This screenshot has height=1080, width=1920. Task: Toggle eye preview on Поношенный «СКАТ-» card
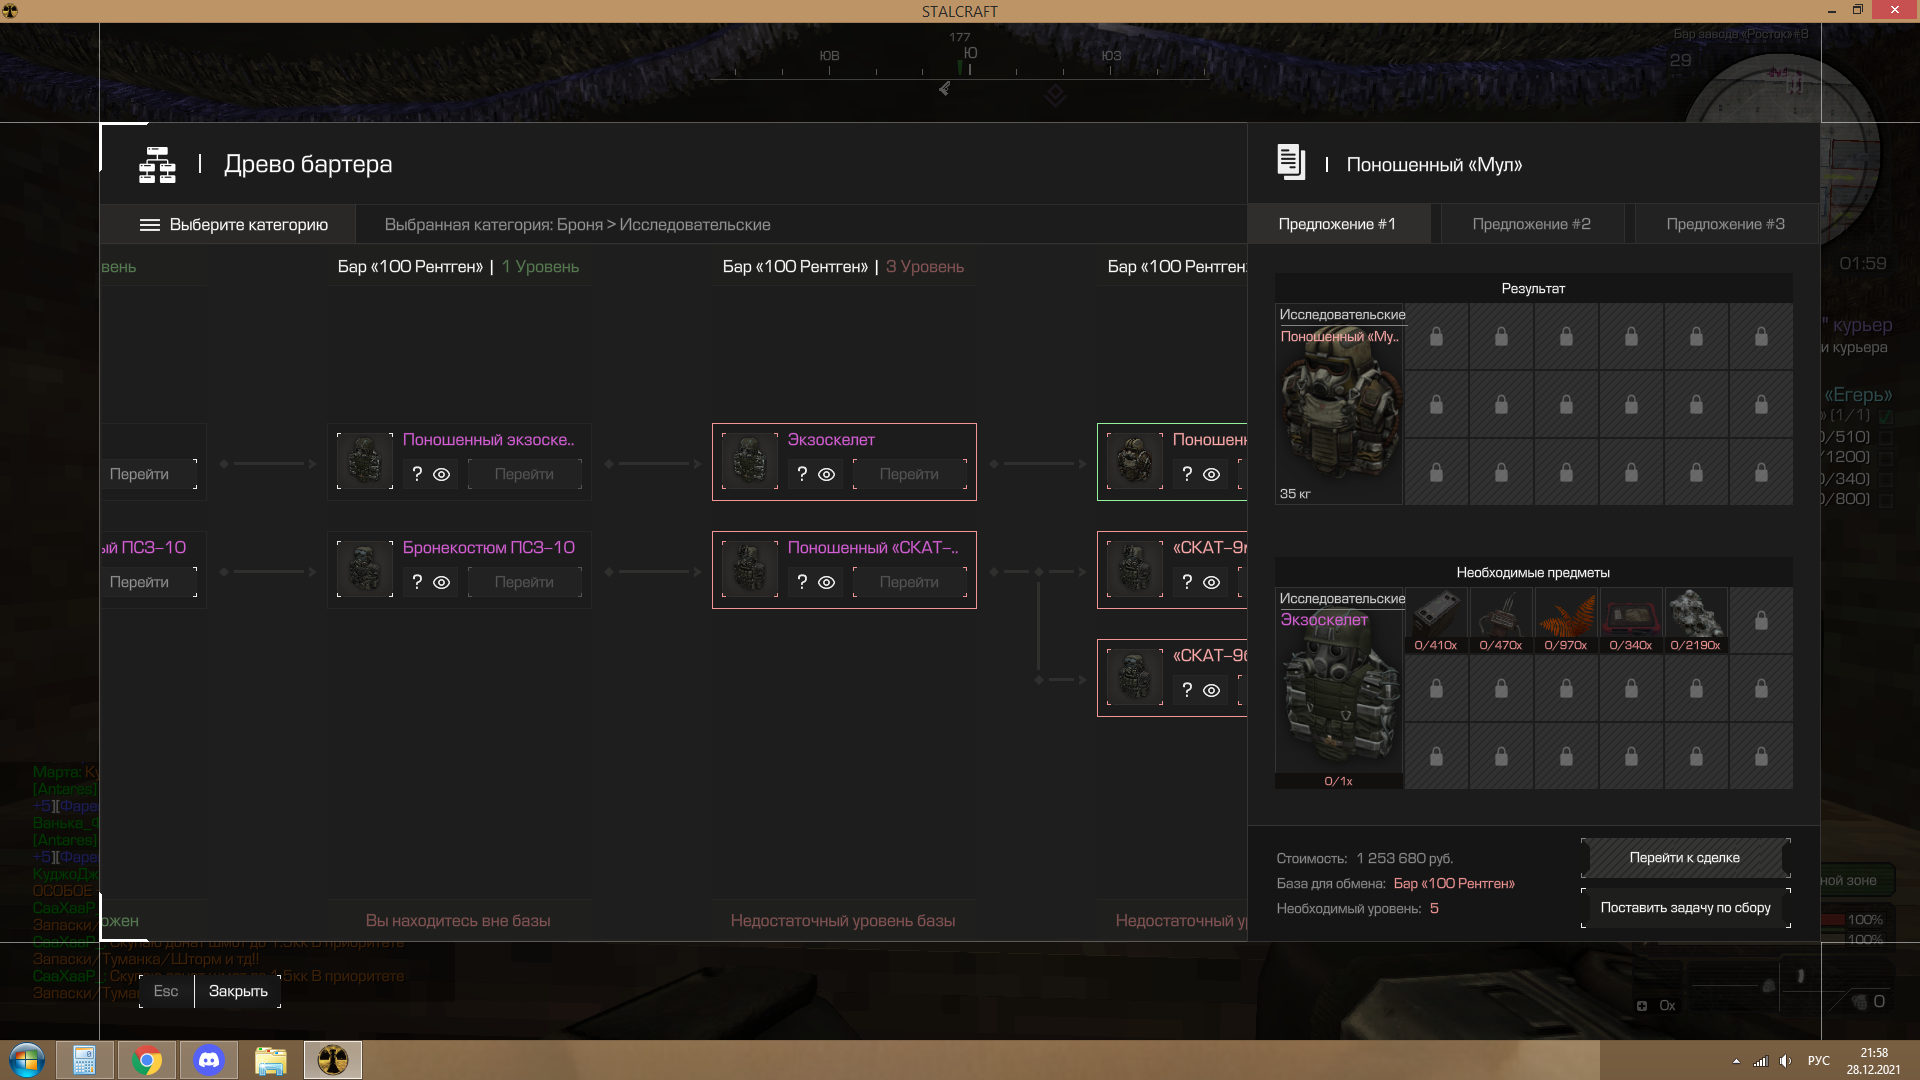[x=827, y=583]
